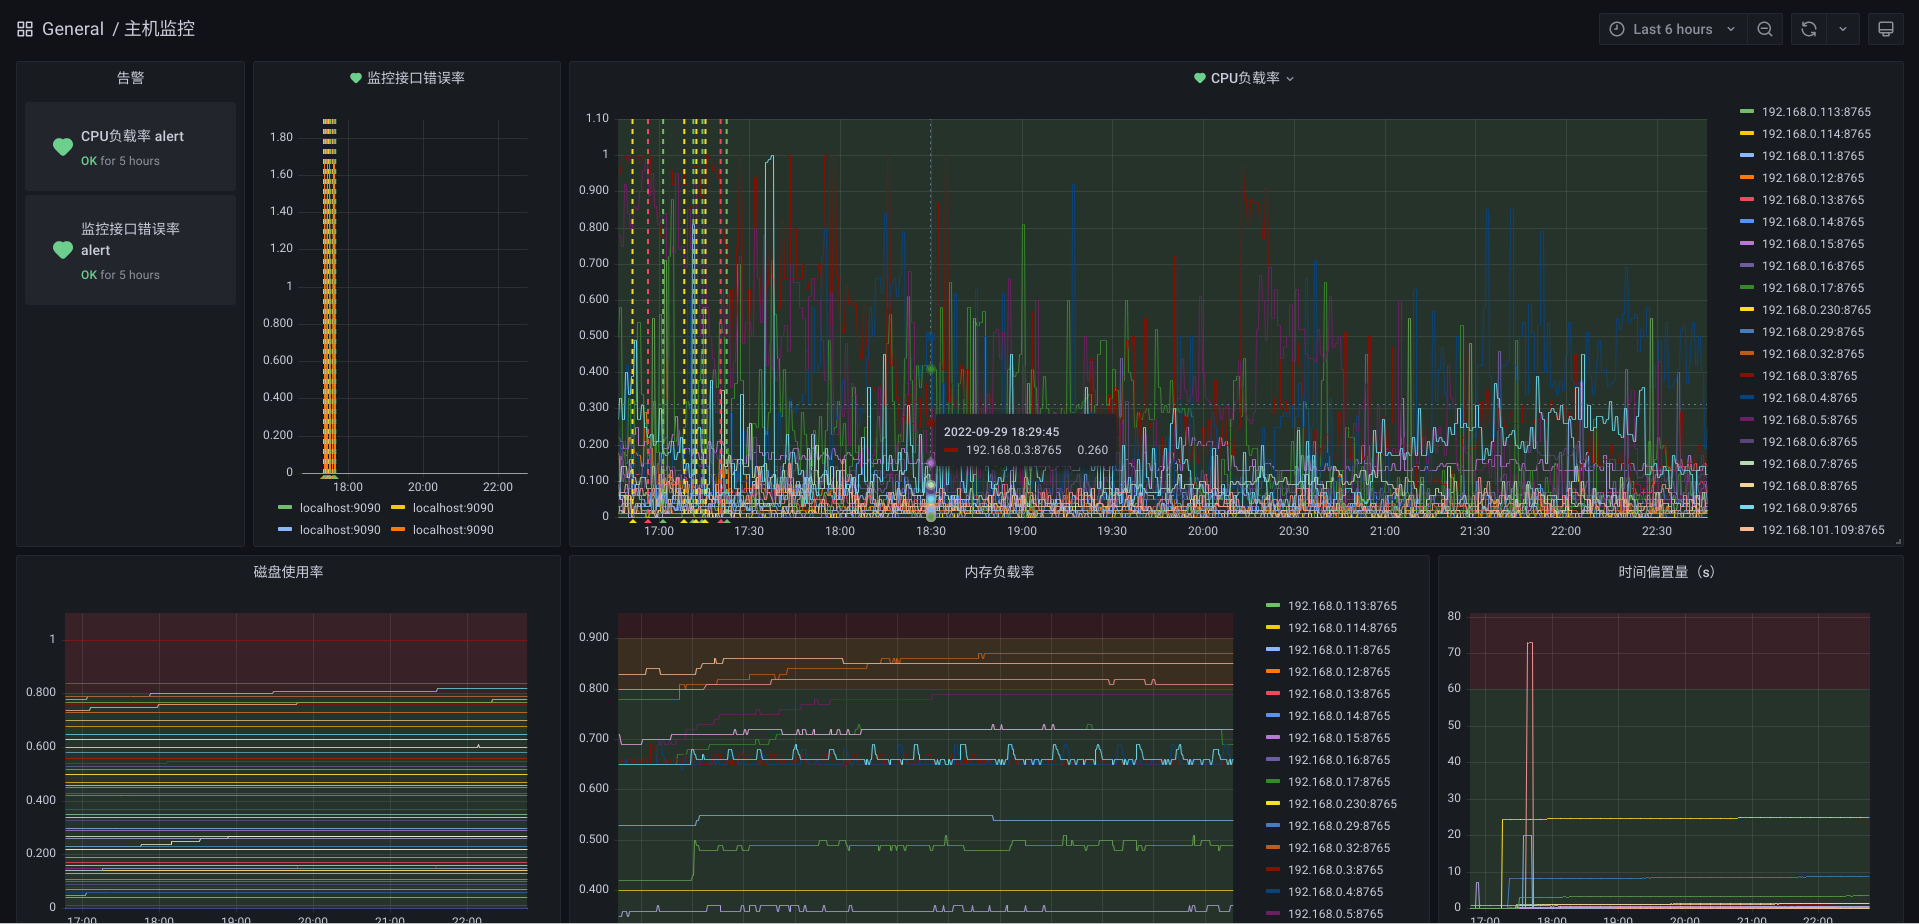Toggle series 192.168.101.109:8765 in CPU负载率 legend
The image size is (1919, 924).
pos(1822,530)
